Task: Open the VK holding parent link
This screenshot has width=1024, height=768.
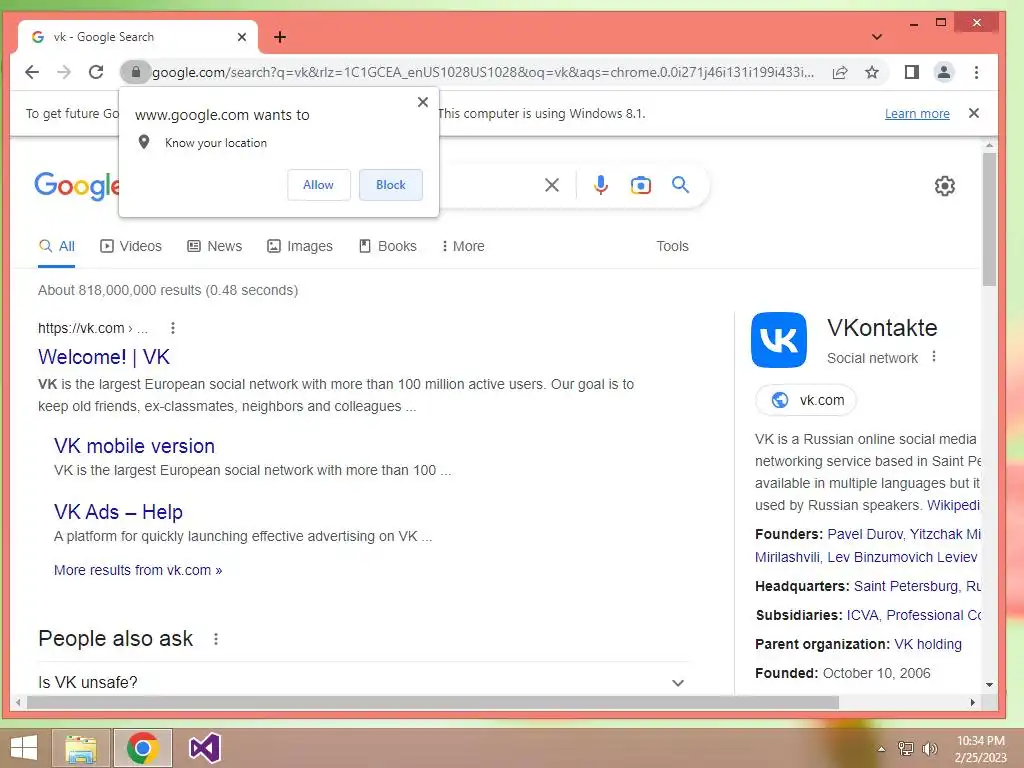Action: pos(928,644)
